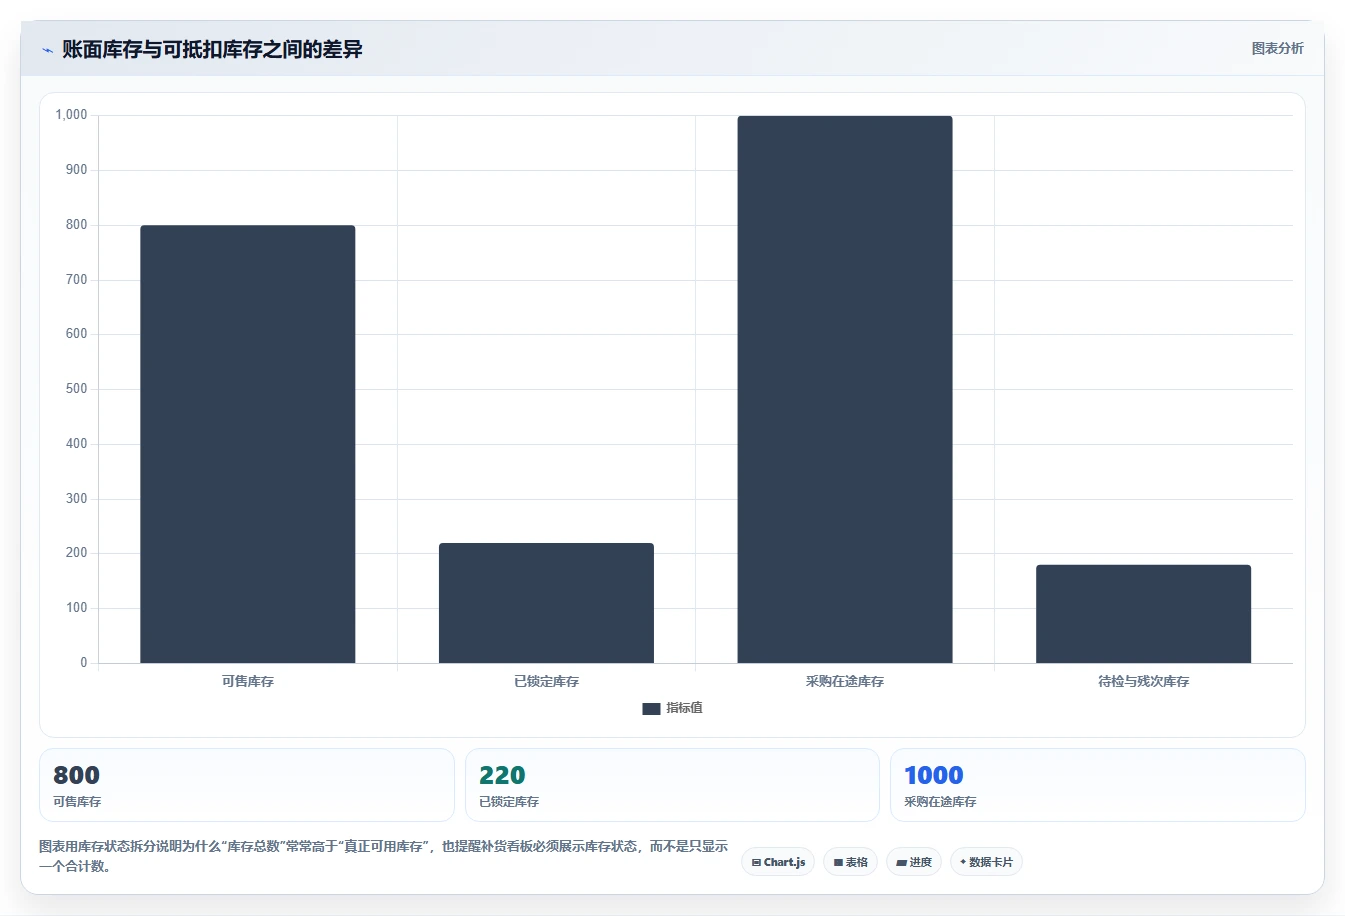Click the icon inside the 表格 chip

(x=838, y=862)
